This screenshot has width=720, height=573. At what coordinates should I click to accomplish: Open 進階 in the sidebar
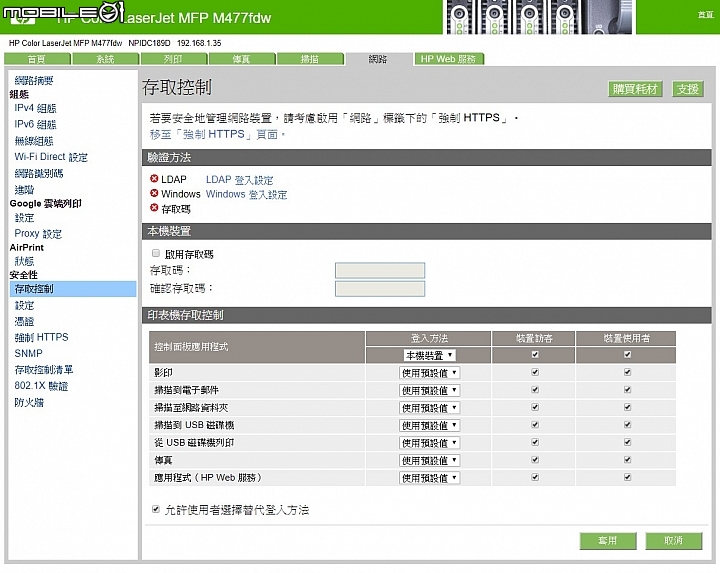[24, 190]
